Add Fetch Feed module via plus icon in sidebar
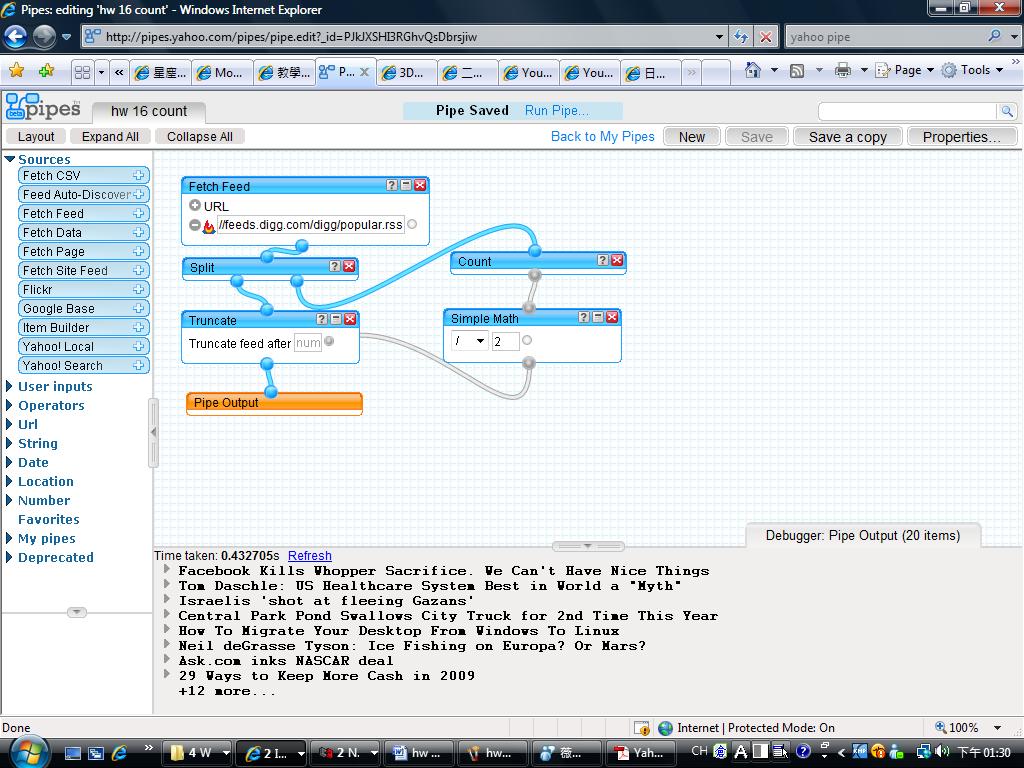 (138, 213)
